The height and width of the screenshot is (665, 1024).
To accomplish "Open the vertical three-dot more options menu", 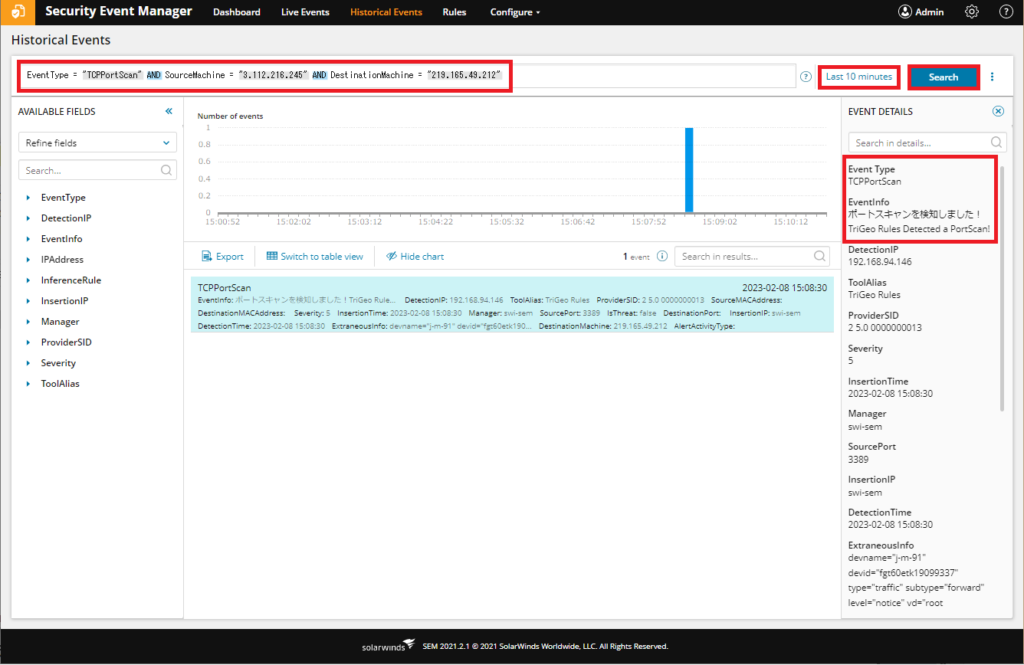I will click(x=992, y=76).
